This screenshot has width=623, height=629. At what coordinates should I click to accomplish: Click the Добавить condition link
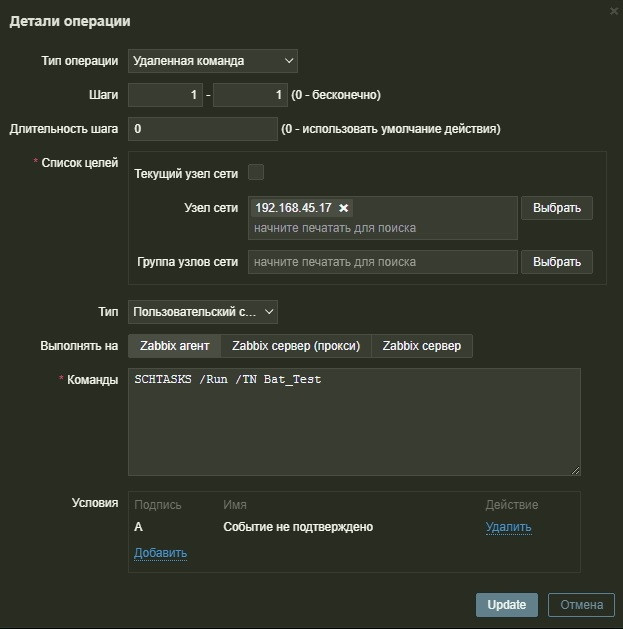(x=160, y=553)
